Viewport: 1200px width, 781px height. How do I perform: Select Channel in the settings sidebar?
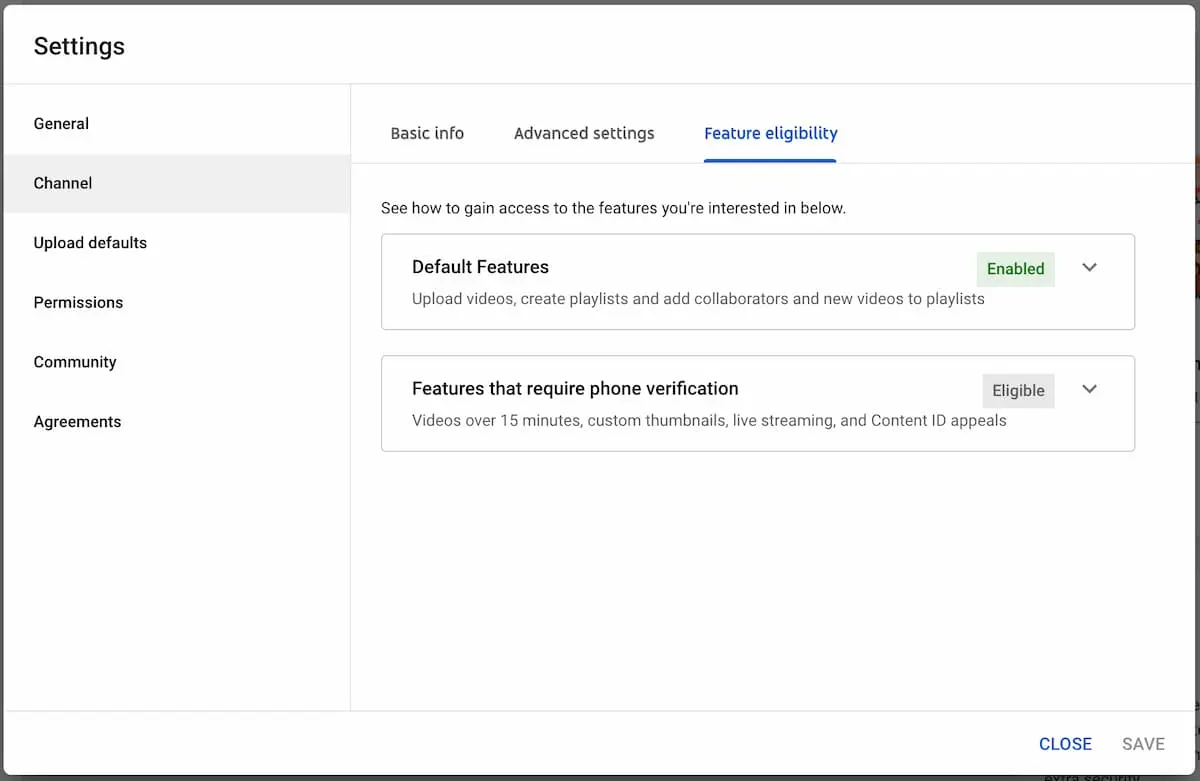[x=63, y=184]
